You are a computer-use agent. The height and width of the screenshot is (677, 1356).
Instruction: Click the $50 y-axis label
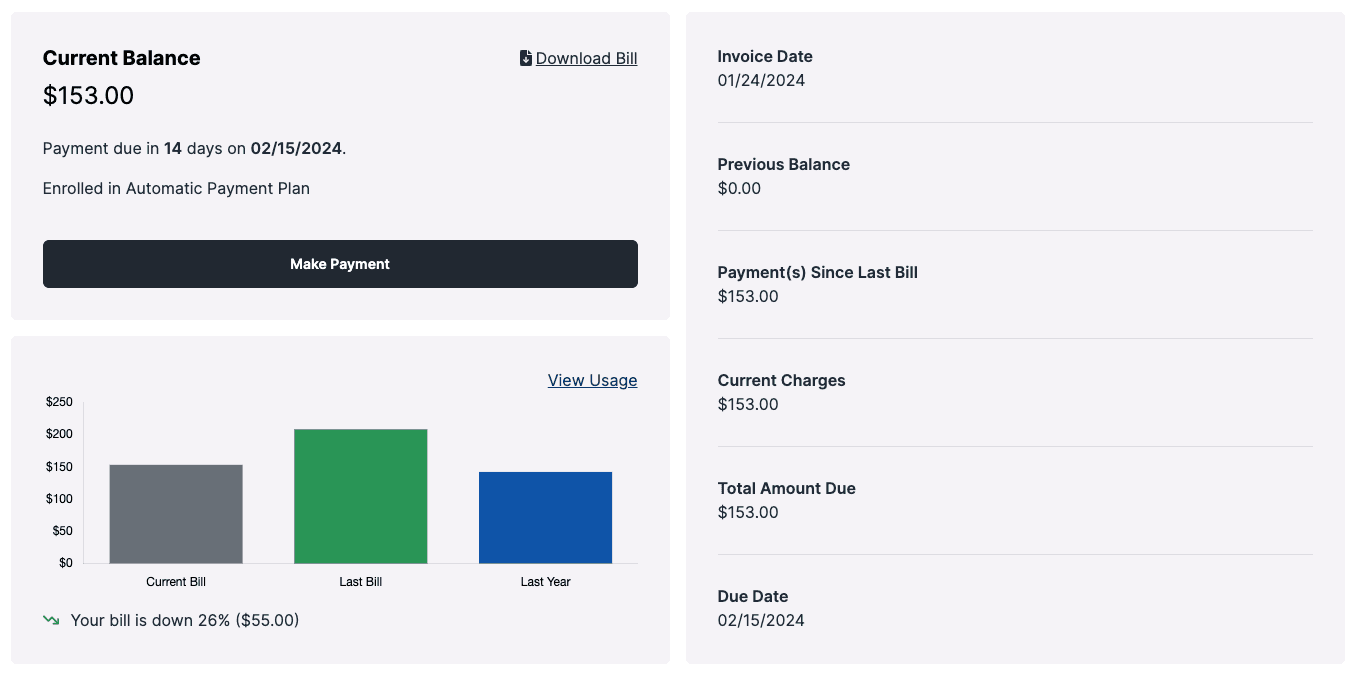[62, 530]
